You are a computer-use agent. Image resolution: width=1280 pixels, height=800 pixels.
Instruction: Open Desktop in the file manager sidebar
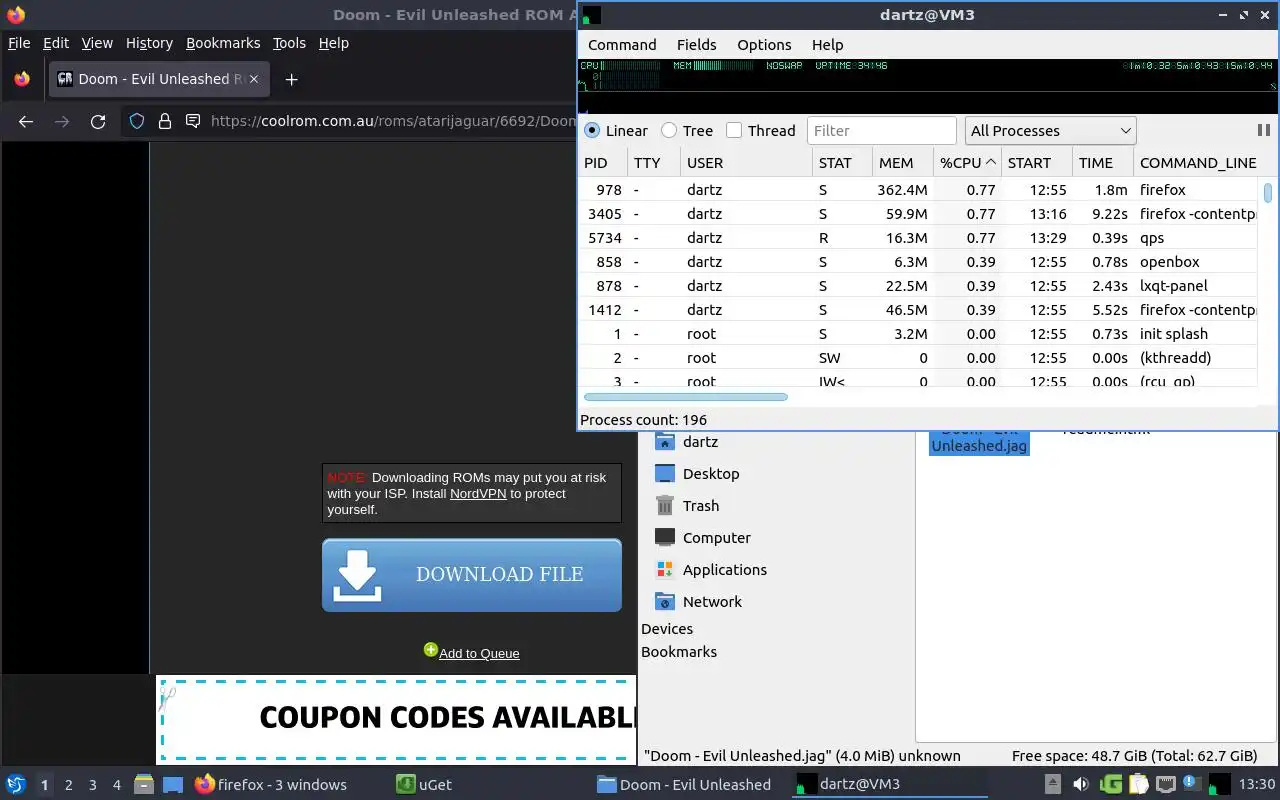tap(697, 474)
